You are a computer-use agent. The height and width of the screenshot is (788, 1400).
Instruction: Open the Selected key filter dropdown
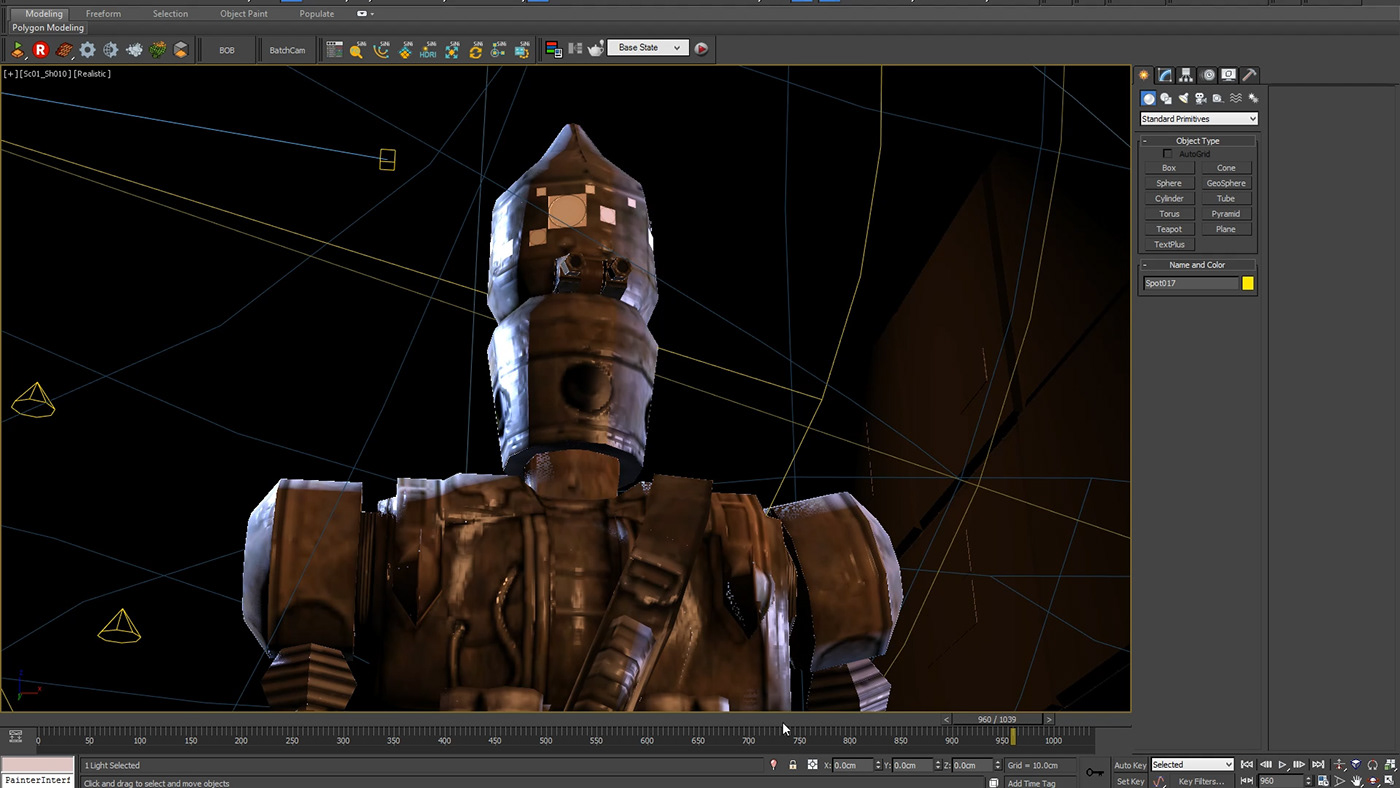pos(1192,765)
